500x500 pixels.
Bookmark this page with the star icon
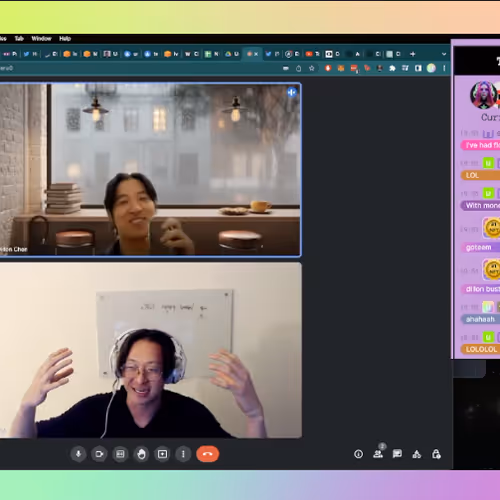[312, 68]
